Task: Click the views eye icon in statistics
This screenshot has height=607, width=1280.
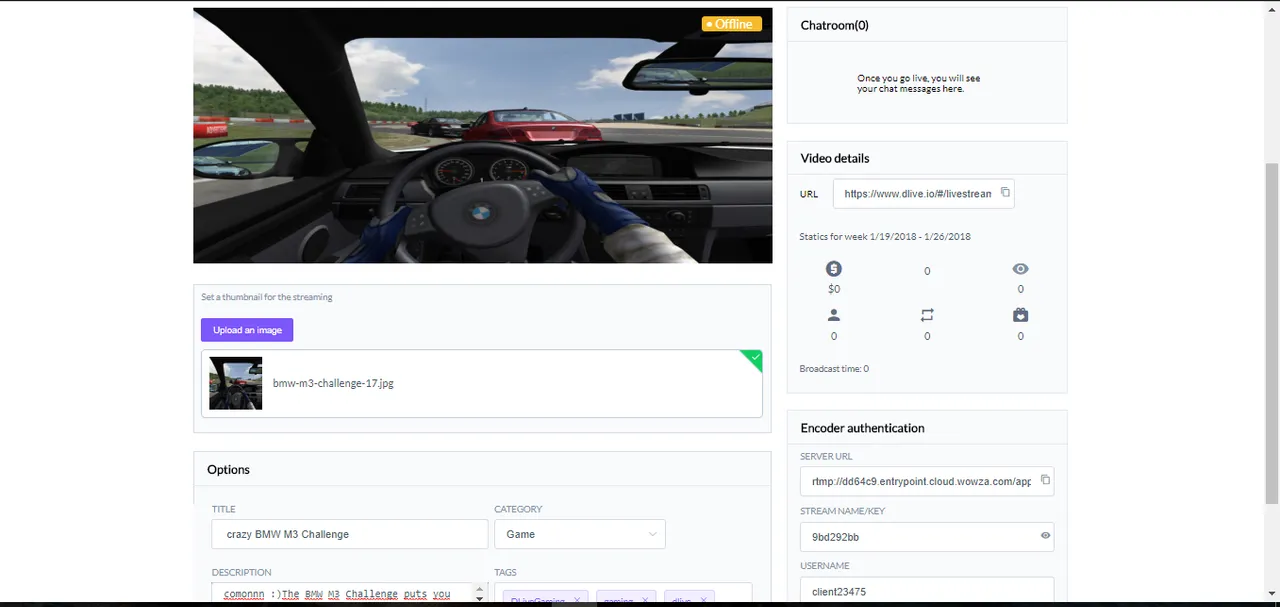Action: pyautogui.click(x=1020, y=269)
